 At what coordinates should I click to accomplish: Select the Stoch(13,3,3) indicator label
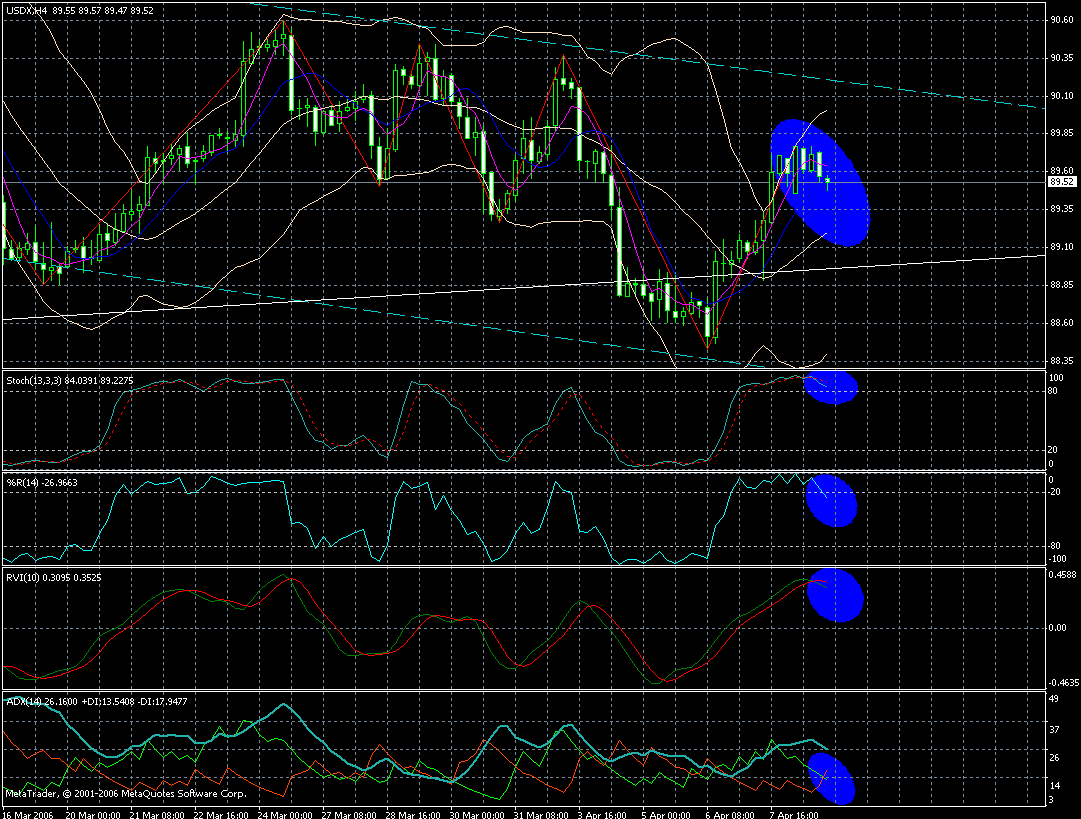tap(70, 381)
